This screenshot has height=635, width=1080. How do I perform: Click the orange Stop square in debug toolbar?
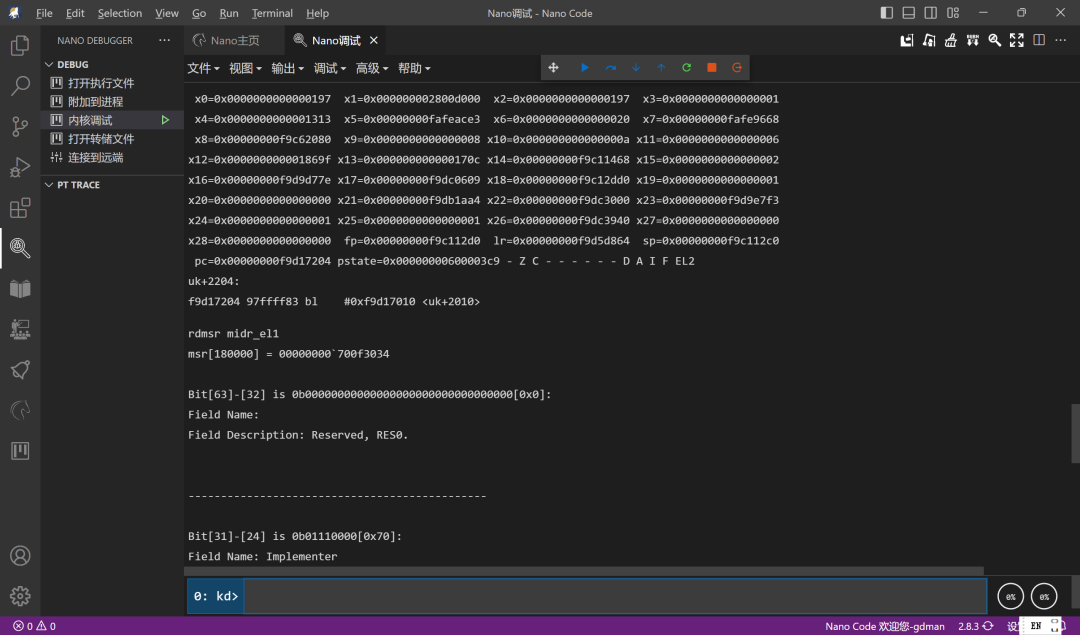[712, 67]
